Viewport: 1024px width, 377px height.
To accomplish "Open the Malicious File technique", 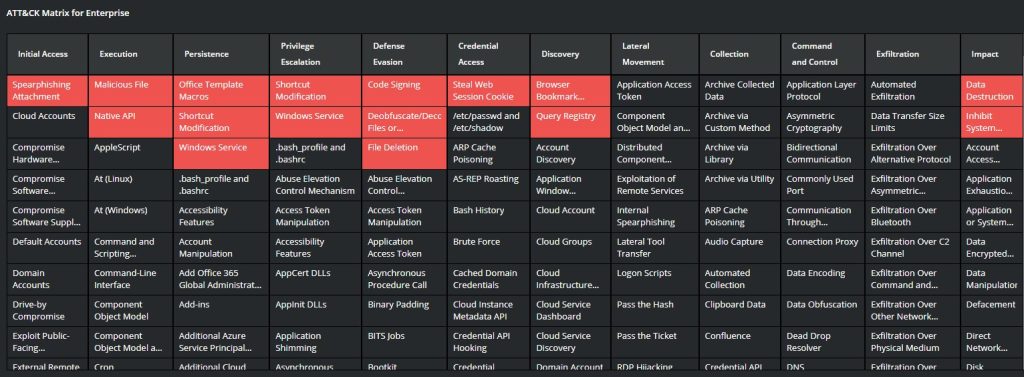I will tap(131, 91).
